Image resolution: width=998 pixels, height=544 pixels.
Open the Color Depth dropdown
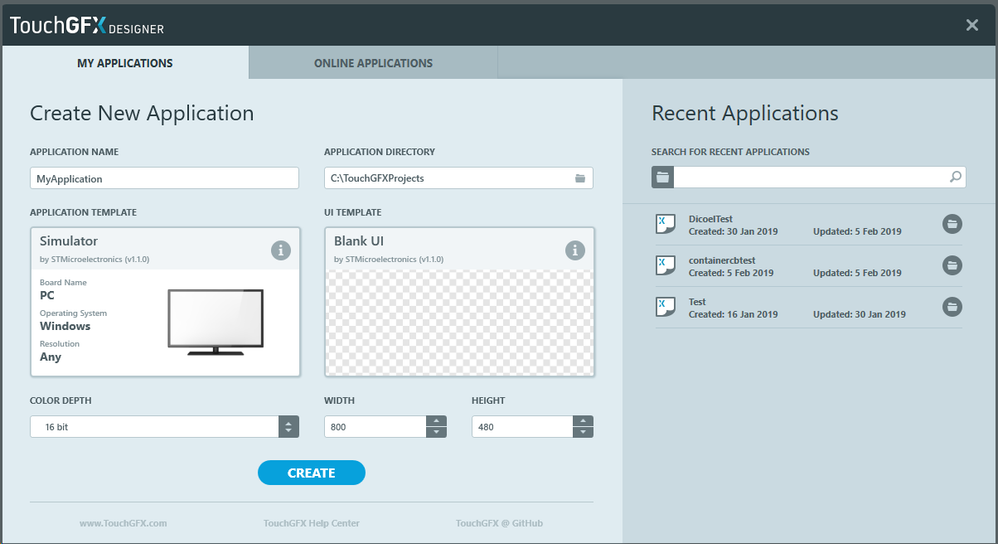click(288, 427)
